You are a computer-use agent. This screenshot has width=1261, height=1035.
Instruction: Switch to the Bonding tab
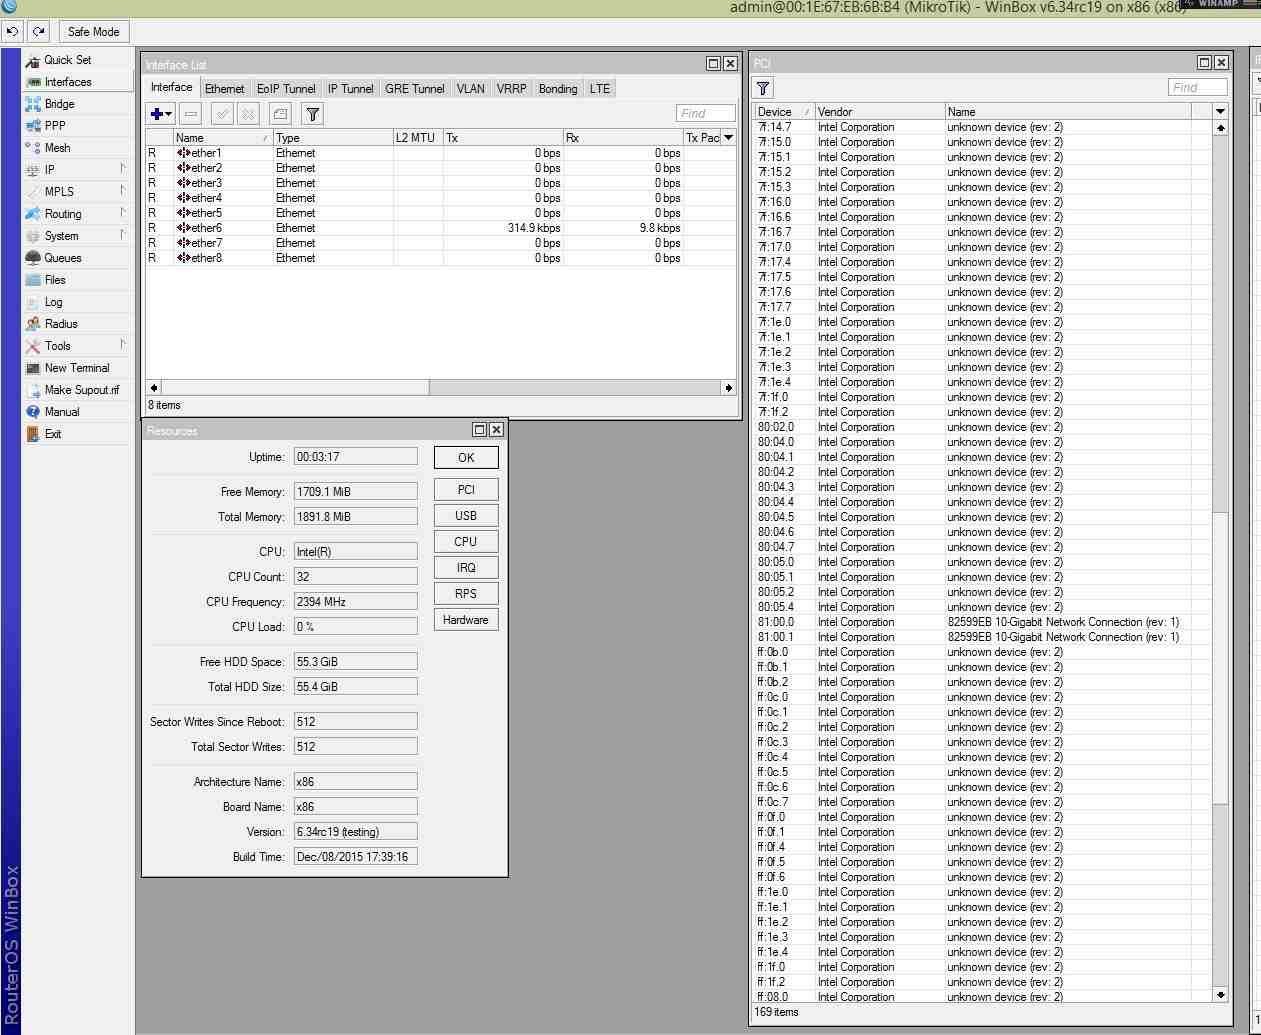558,89
